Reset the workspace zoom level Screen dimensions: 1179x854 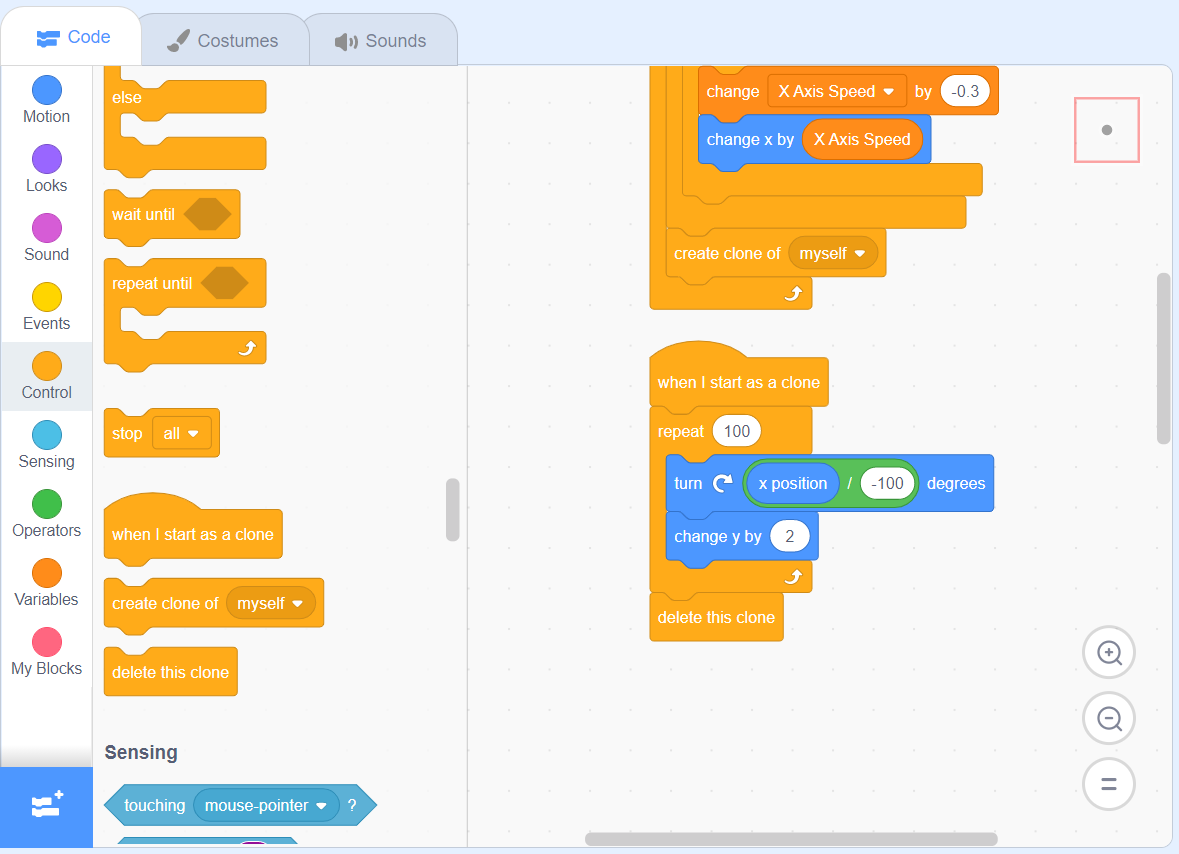pos(1108,784)
